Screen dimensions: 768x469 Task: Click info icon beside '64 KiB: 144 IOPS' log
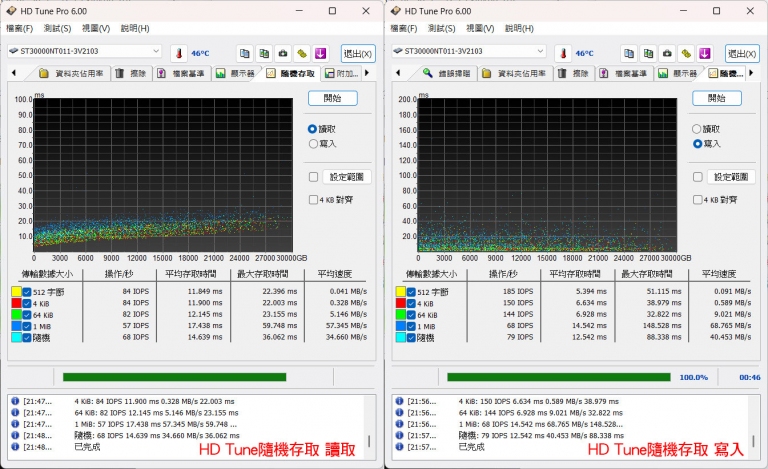(399, 413)
